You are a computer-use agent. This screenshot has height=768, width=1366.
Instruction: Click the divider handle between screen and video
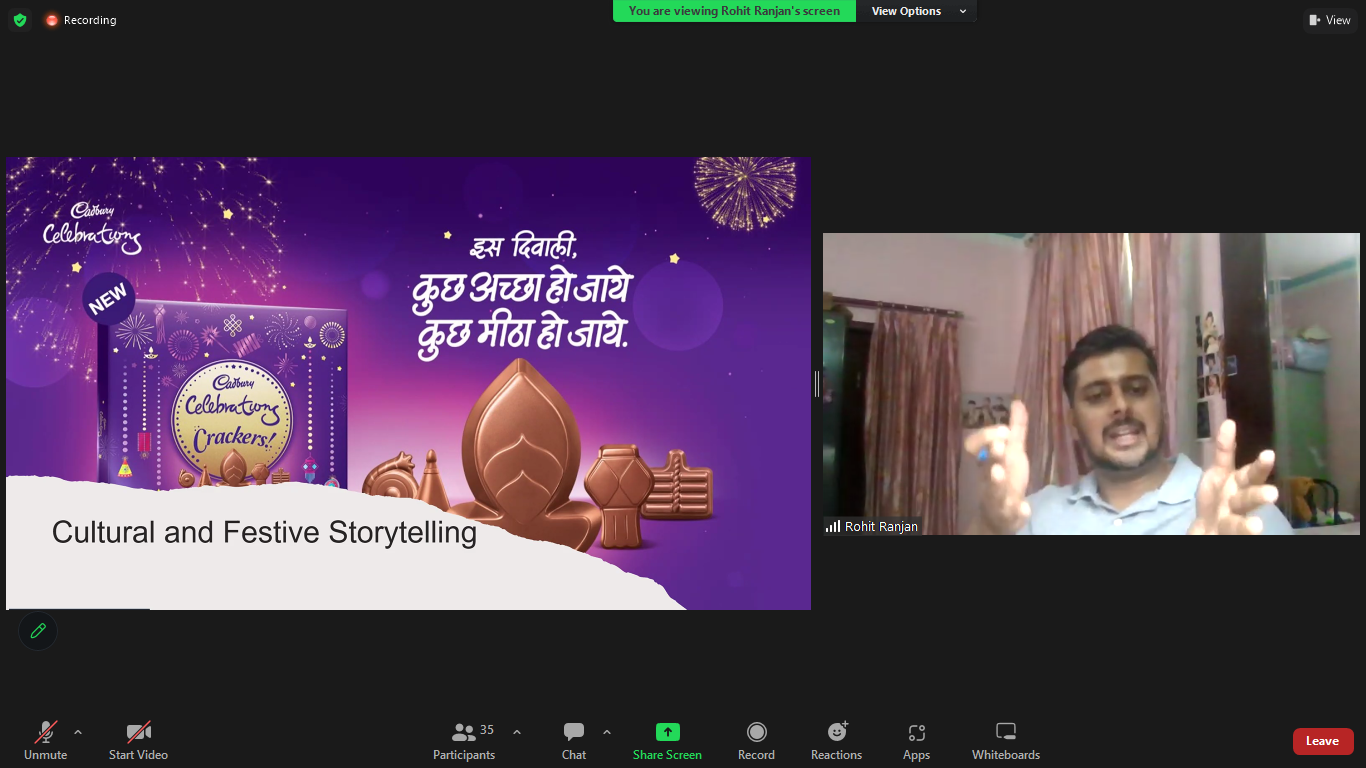pos(817,384)
